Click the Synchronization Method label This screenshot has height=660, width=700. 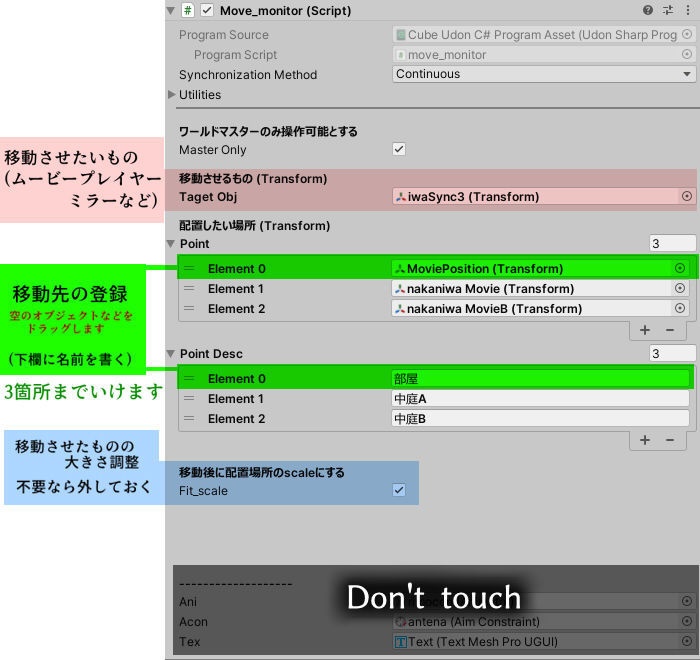click(248, 75)
